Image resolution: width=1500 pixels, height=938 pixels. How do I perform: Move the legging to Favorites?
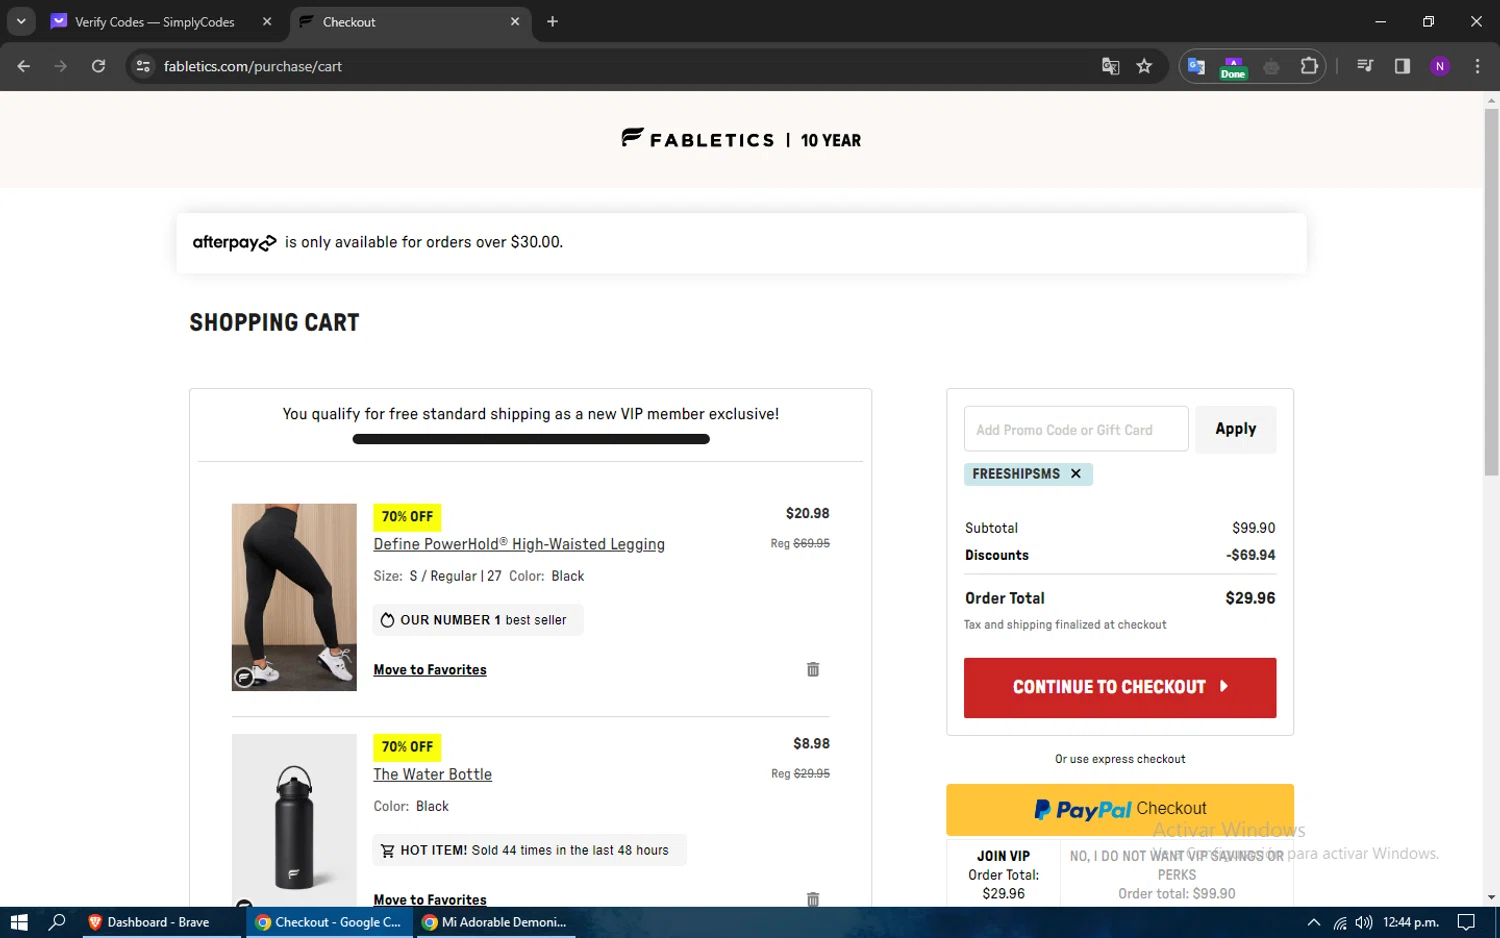430,670
